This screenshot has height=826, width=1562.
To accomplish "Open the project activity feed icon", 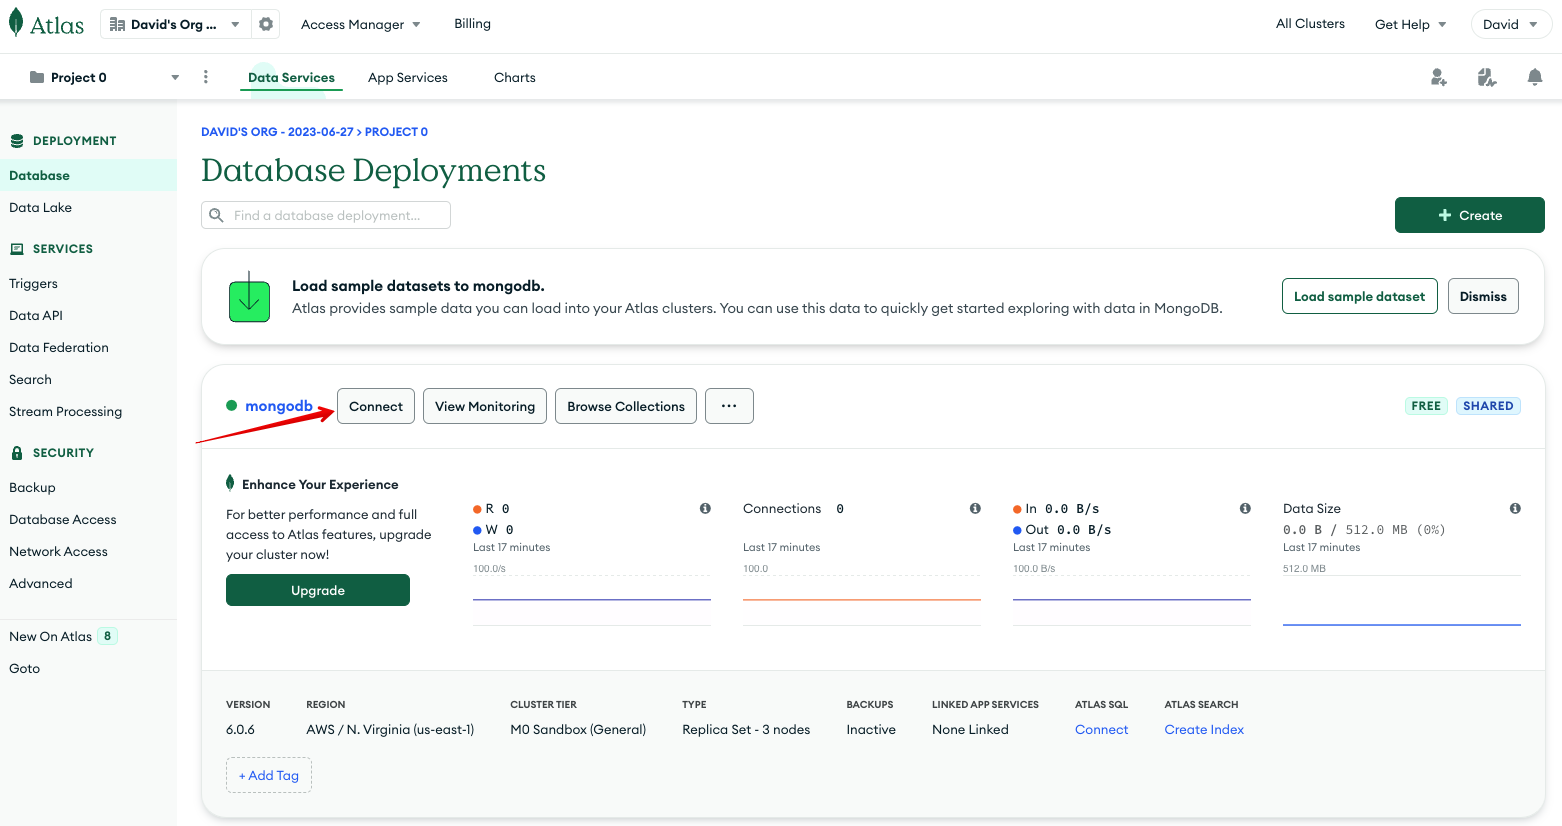I will (x=1487, y=76).
